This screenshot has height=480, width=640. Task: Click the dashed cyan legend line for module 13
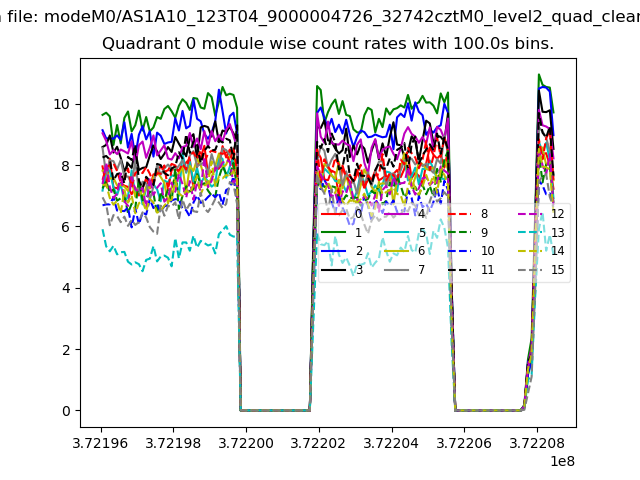point(530,233)
